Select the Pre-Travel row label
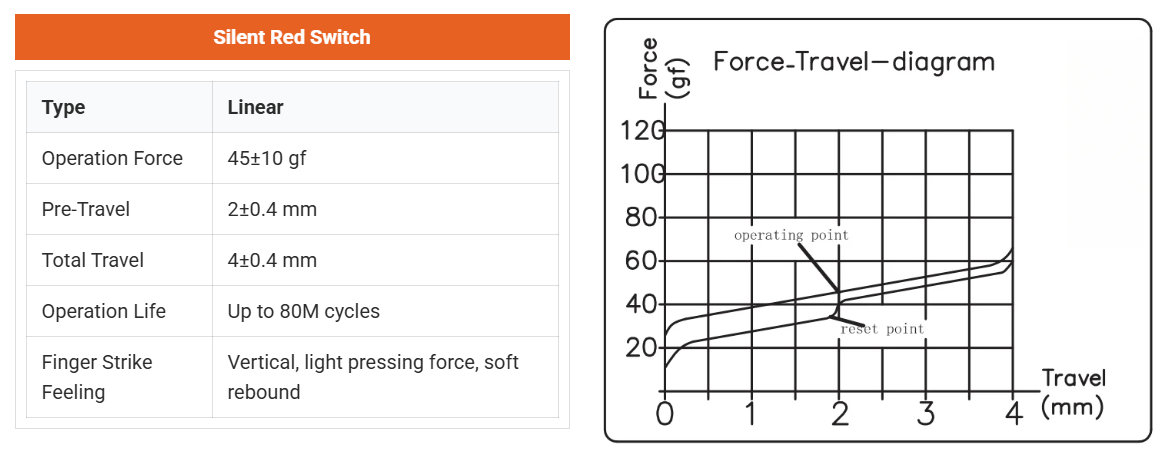The height and width of the screenshot is (460, 1167). [86, 210]
